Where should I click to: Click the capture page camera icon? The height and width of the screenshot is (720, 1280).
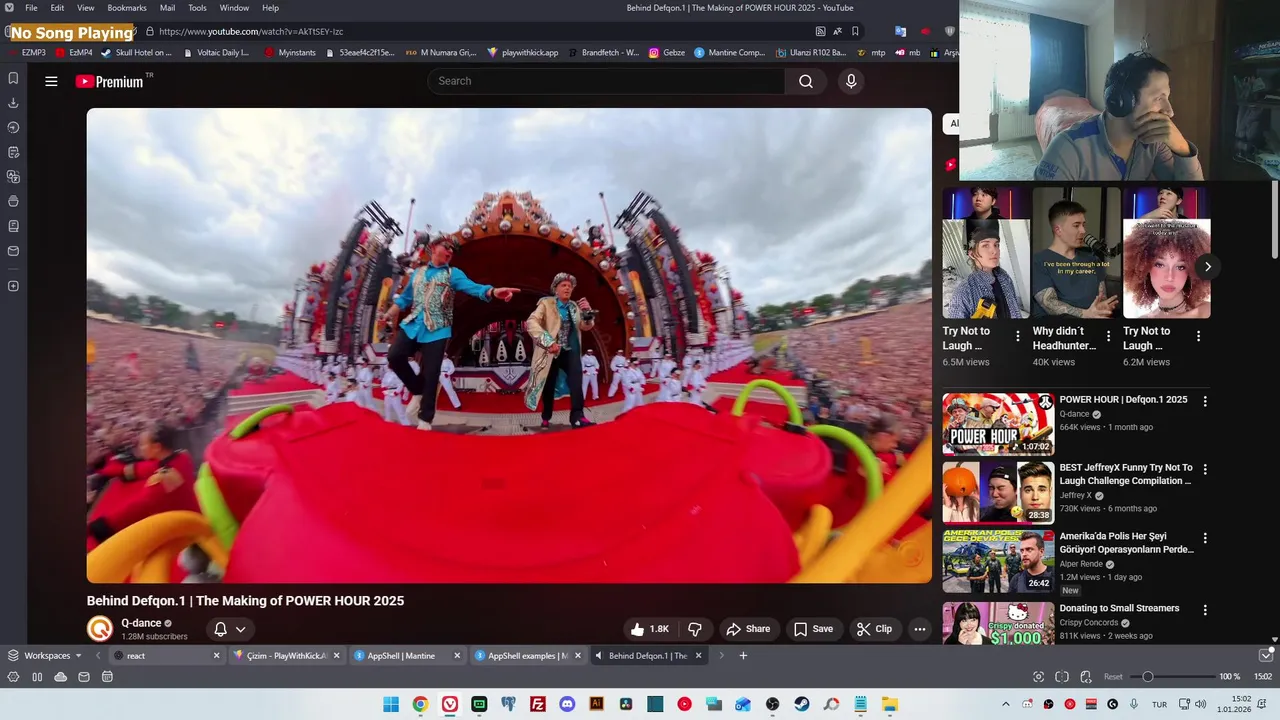(1038, 677)
